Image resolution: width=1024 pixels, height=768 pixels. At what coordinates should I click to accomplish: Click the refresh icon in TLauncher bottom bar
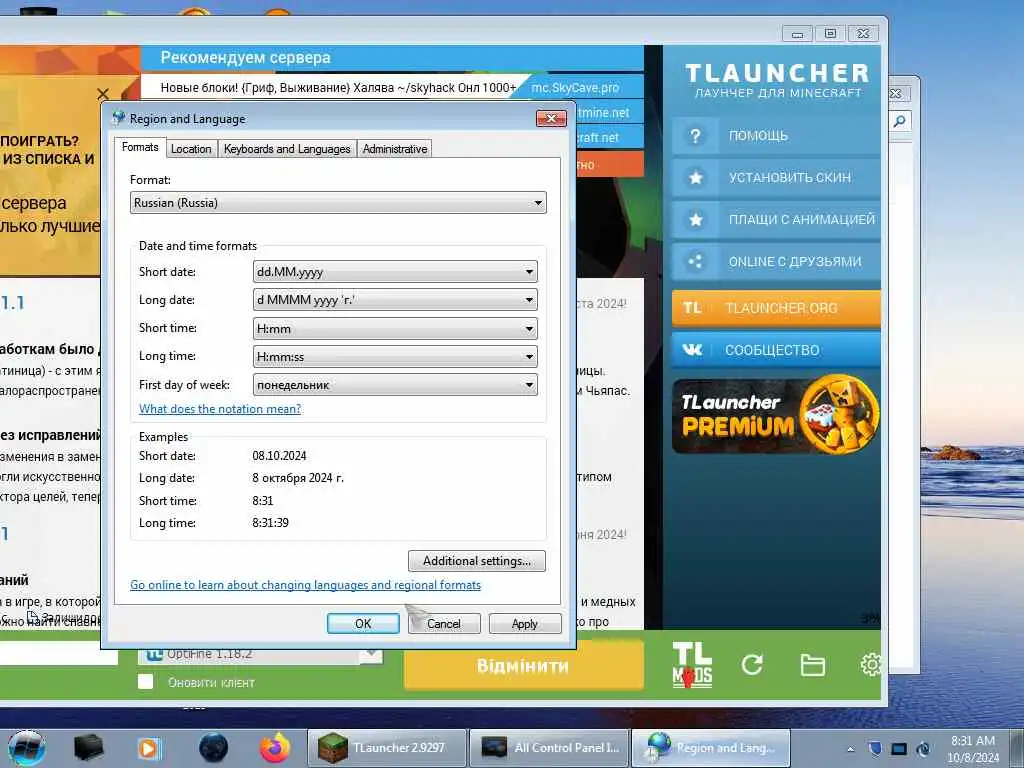(752, 665)
